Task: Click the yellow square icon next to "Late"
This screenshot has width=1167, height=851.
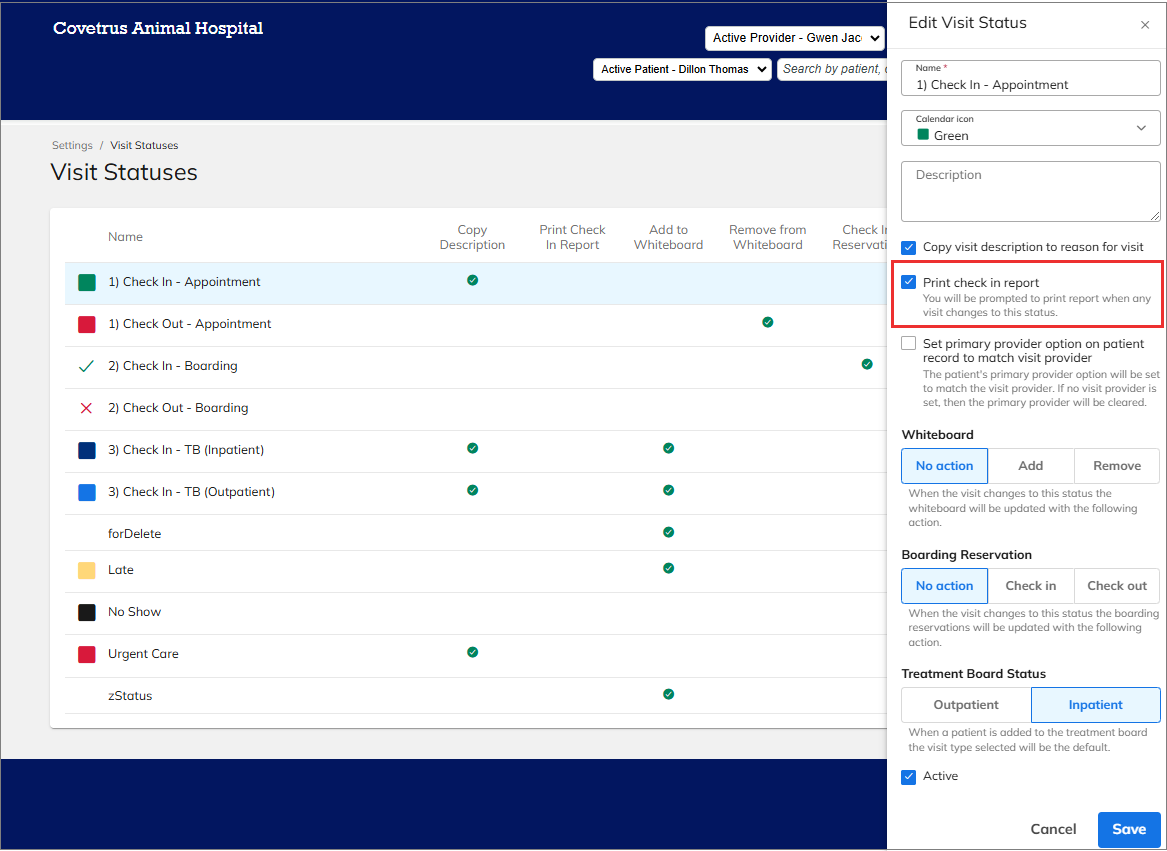Action: 86,570
